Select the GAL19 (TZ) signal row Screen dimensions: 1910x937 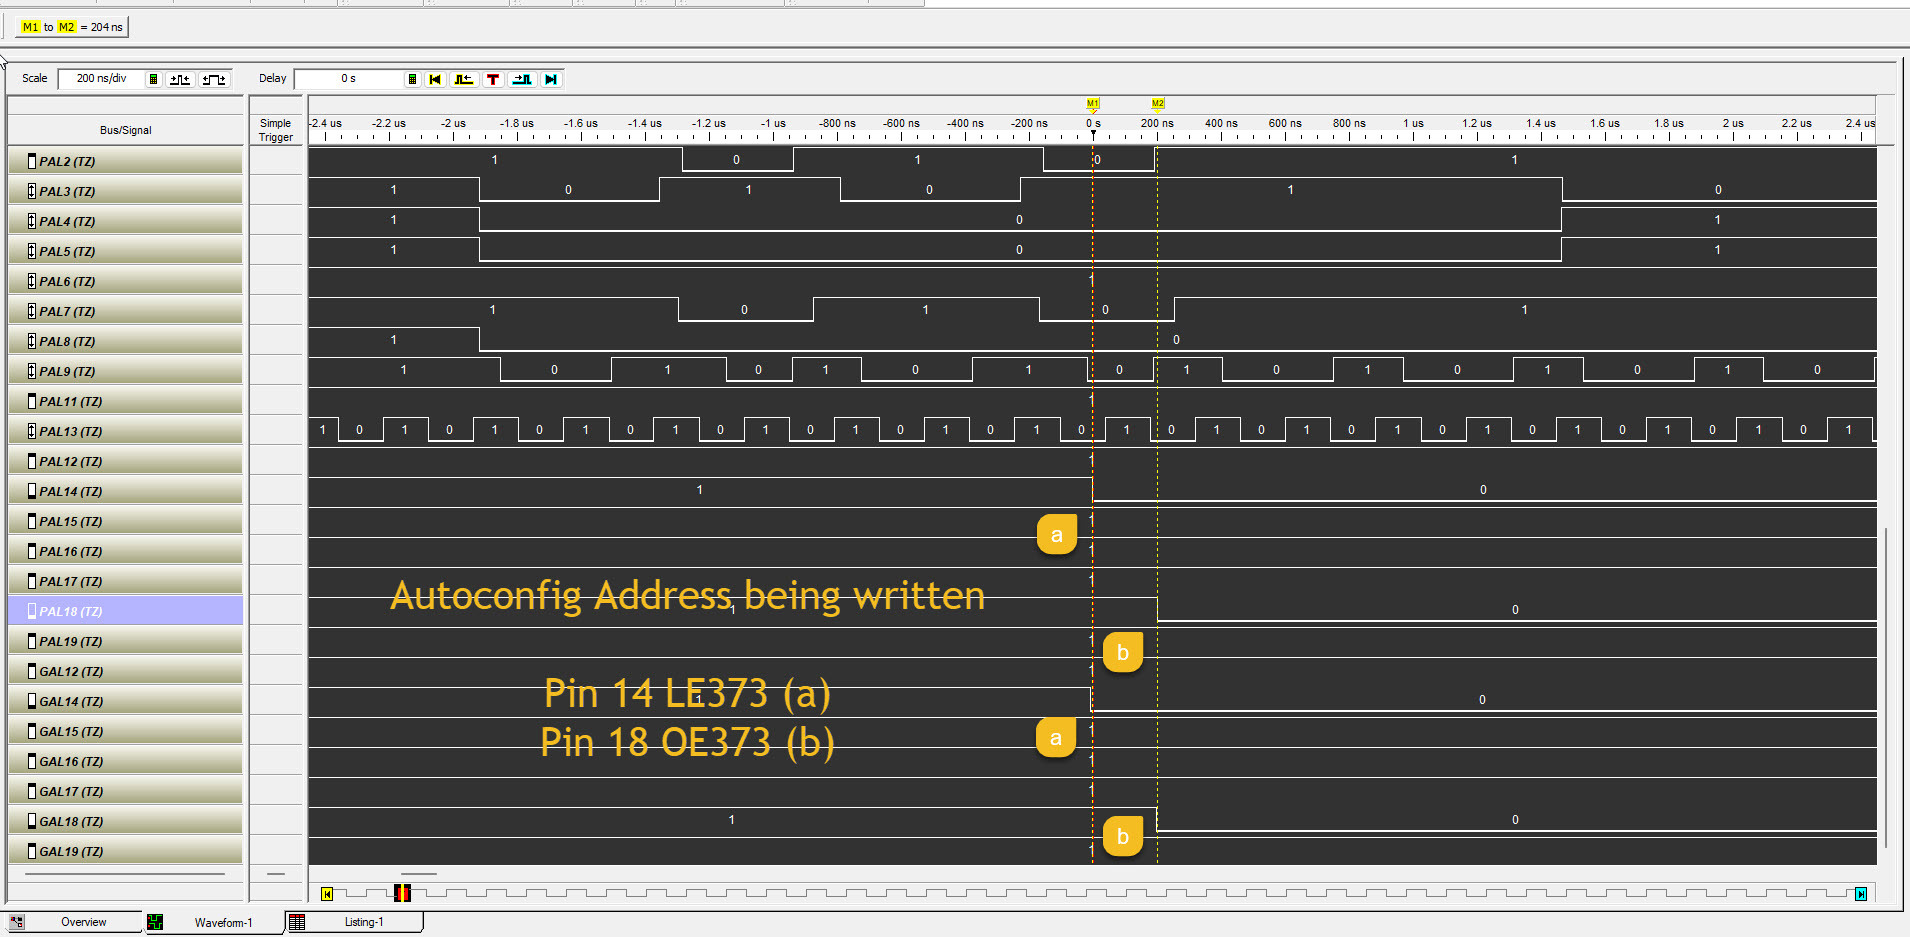126,851
